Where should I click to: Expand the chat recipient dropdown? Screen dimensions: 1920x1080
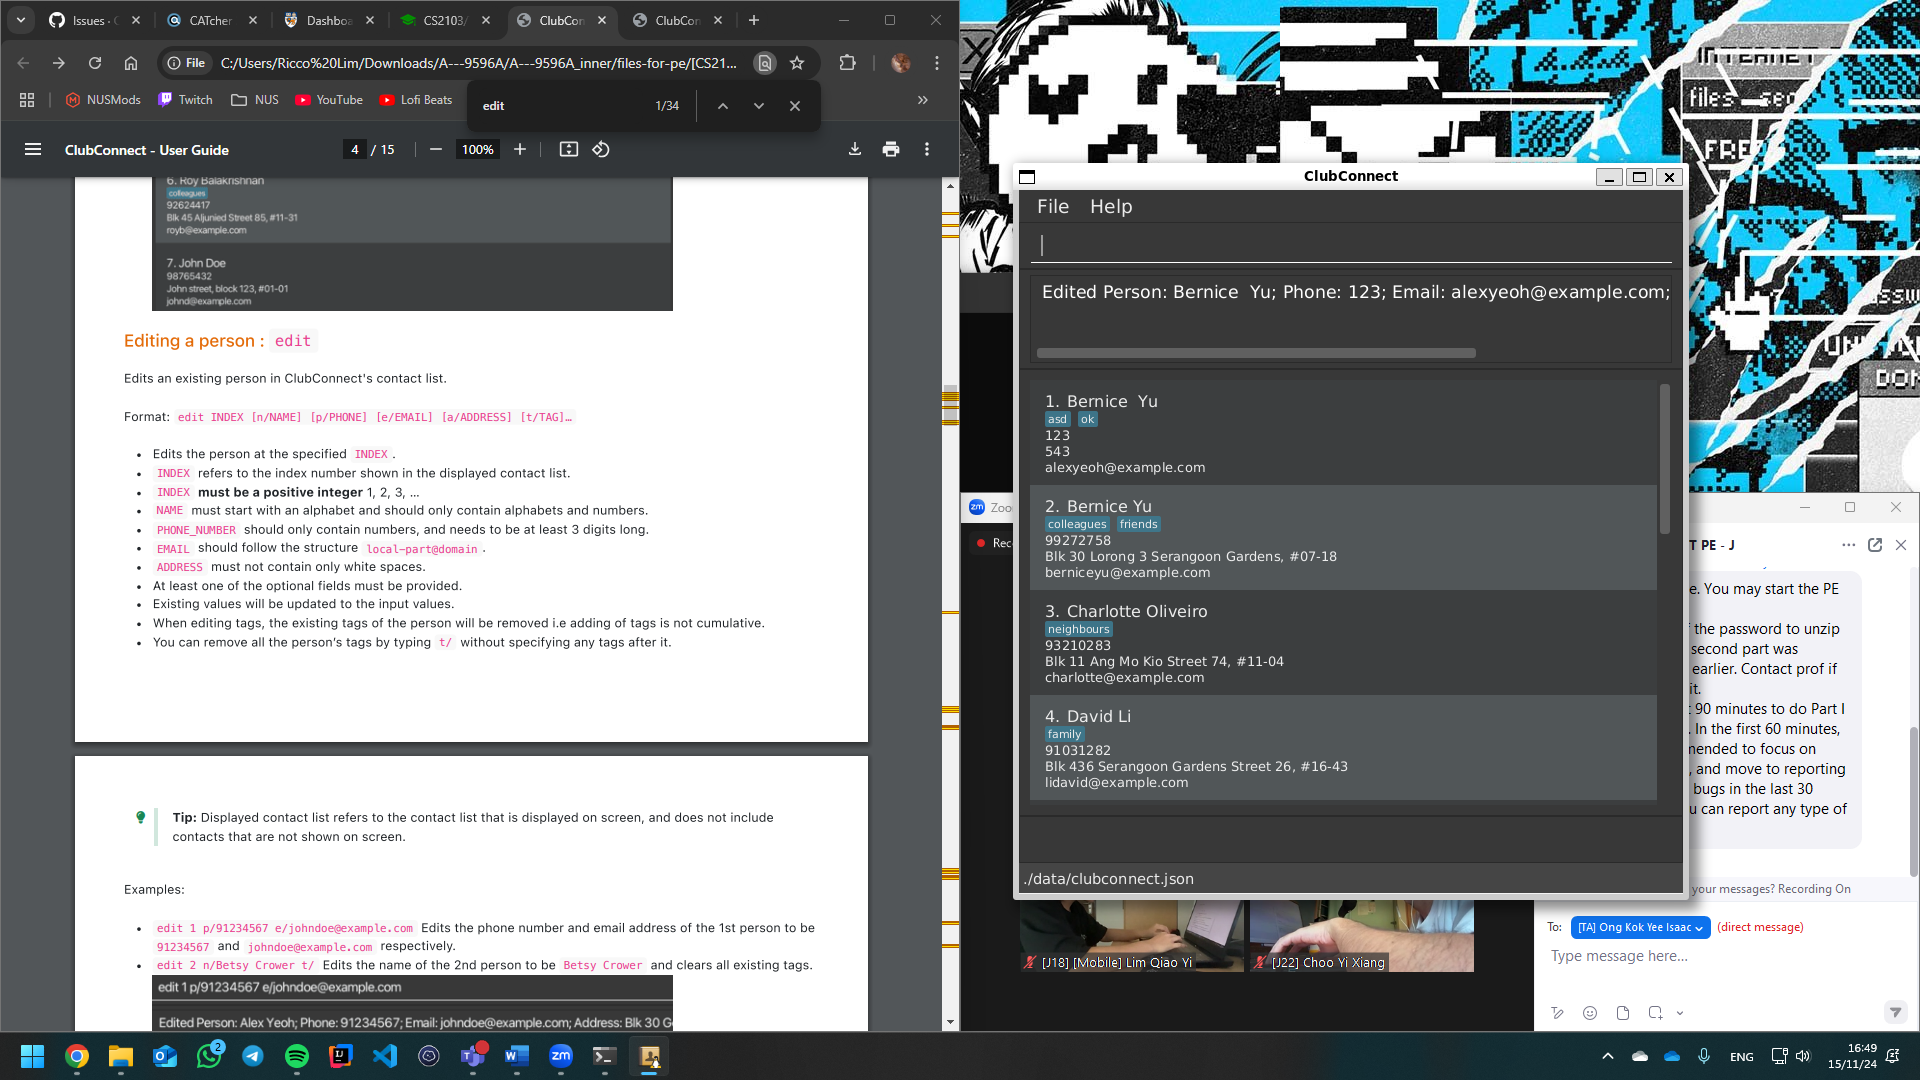[x=1640, y=927]
